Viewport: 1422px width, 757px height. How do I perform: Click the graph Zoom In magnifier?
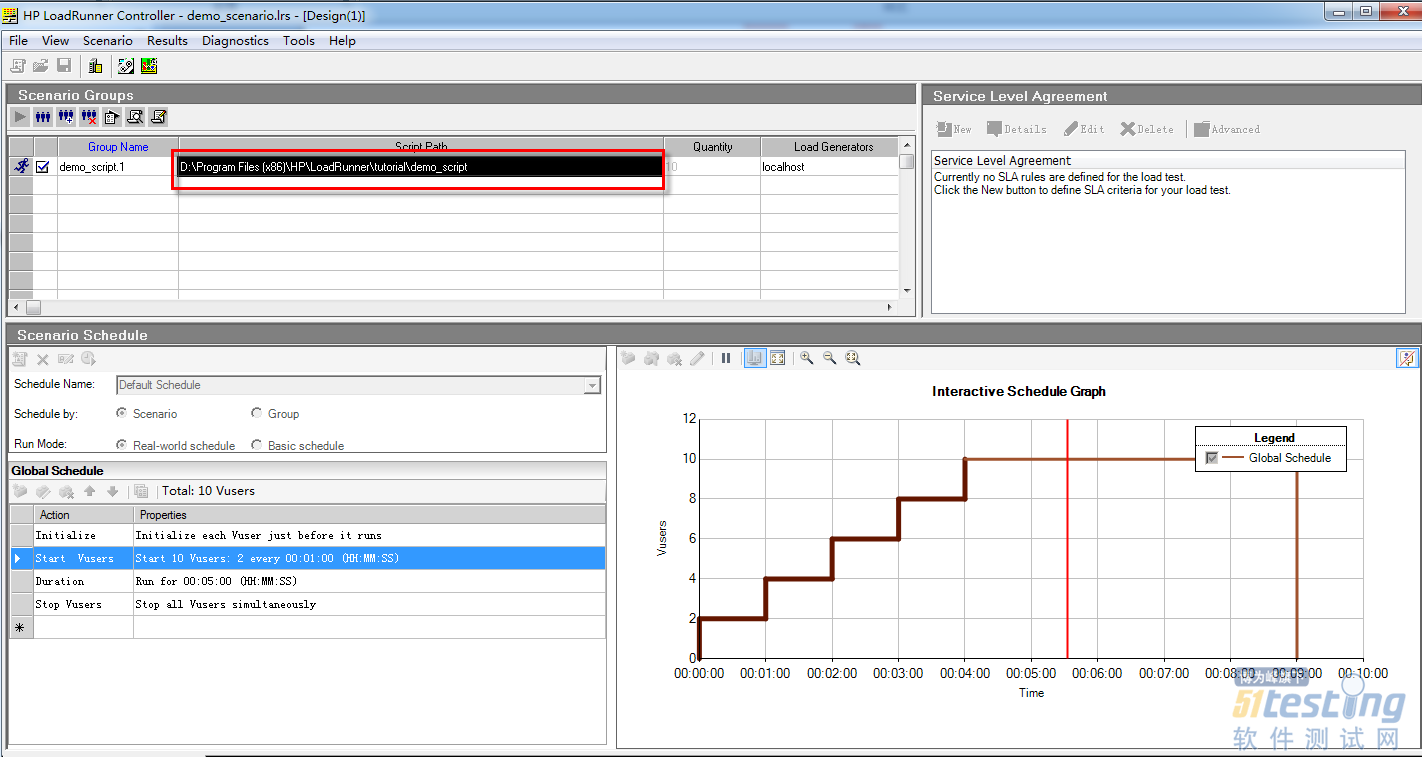pos(806,358)
